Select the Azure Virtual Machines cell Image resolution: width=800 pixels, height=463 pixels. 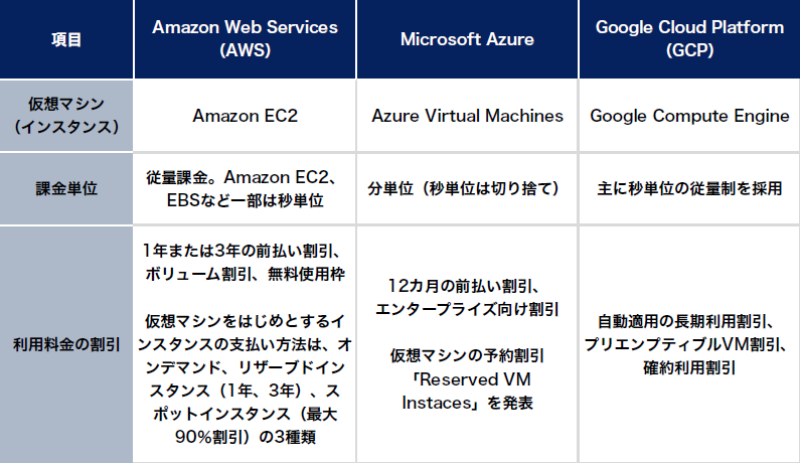tap(466, 116)
